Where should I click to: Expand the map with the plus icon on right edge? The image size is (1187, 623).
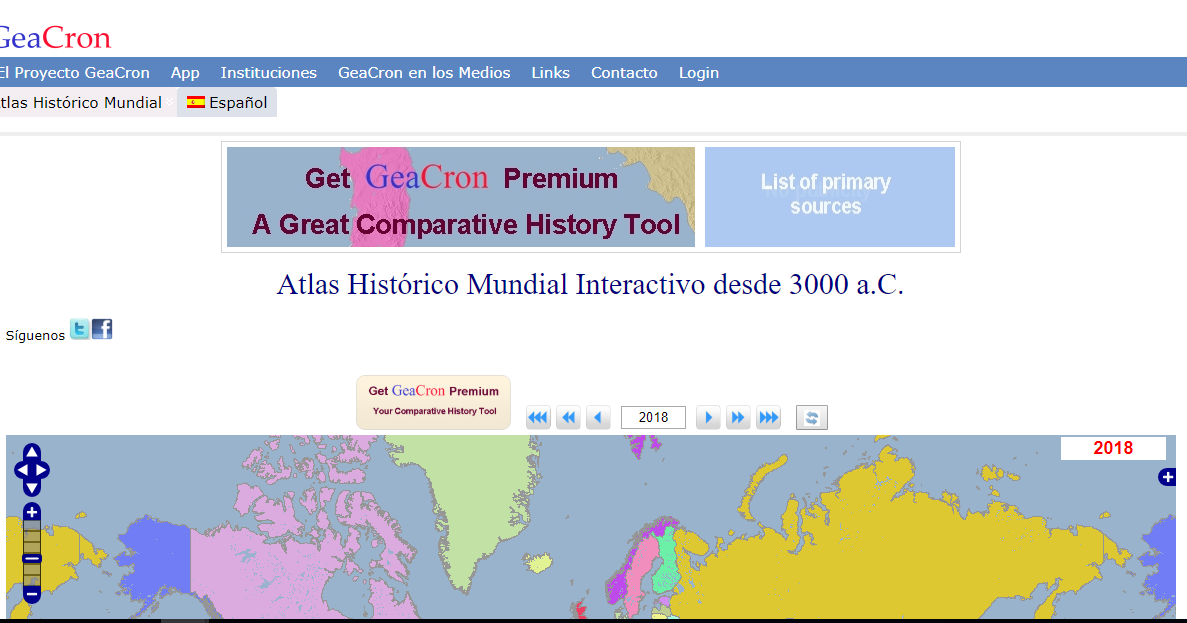[1167, 477]
